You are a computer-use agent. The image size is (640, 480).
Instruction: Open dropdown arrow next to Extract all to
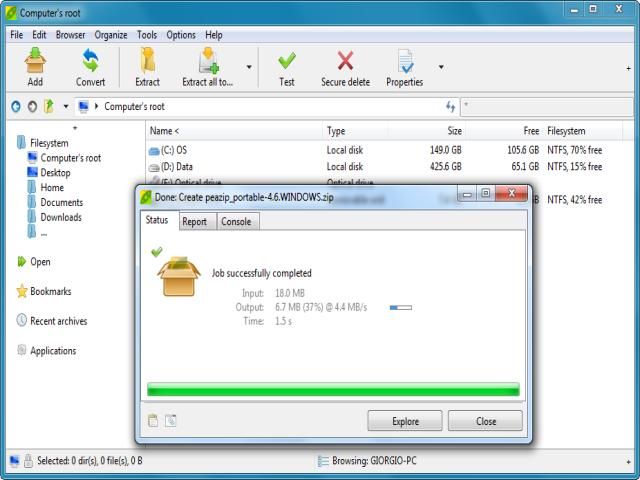click(x=249, y=68)
